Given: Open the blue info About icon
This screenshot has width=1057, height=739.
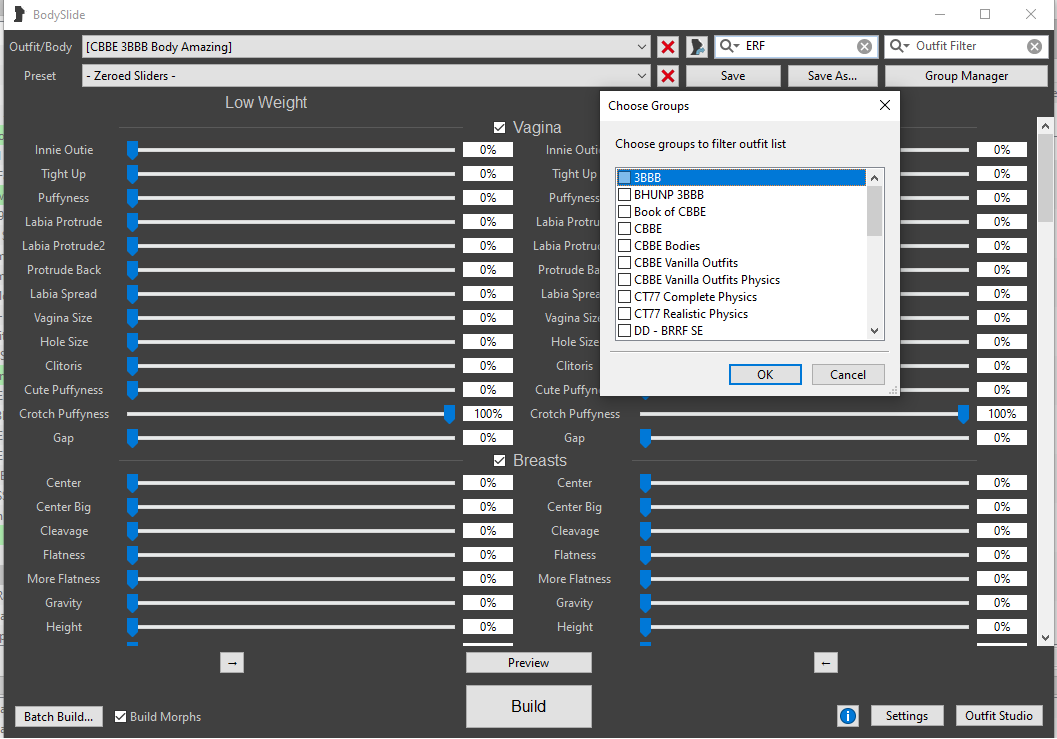Looking at the screenshot, I should point(847,715).
